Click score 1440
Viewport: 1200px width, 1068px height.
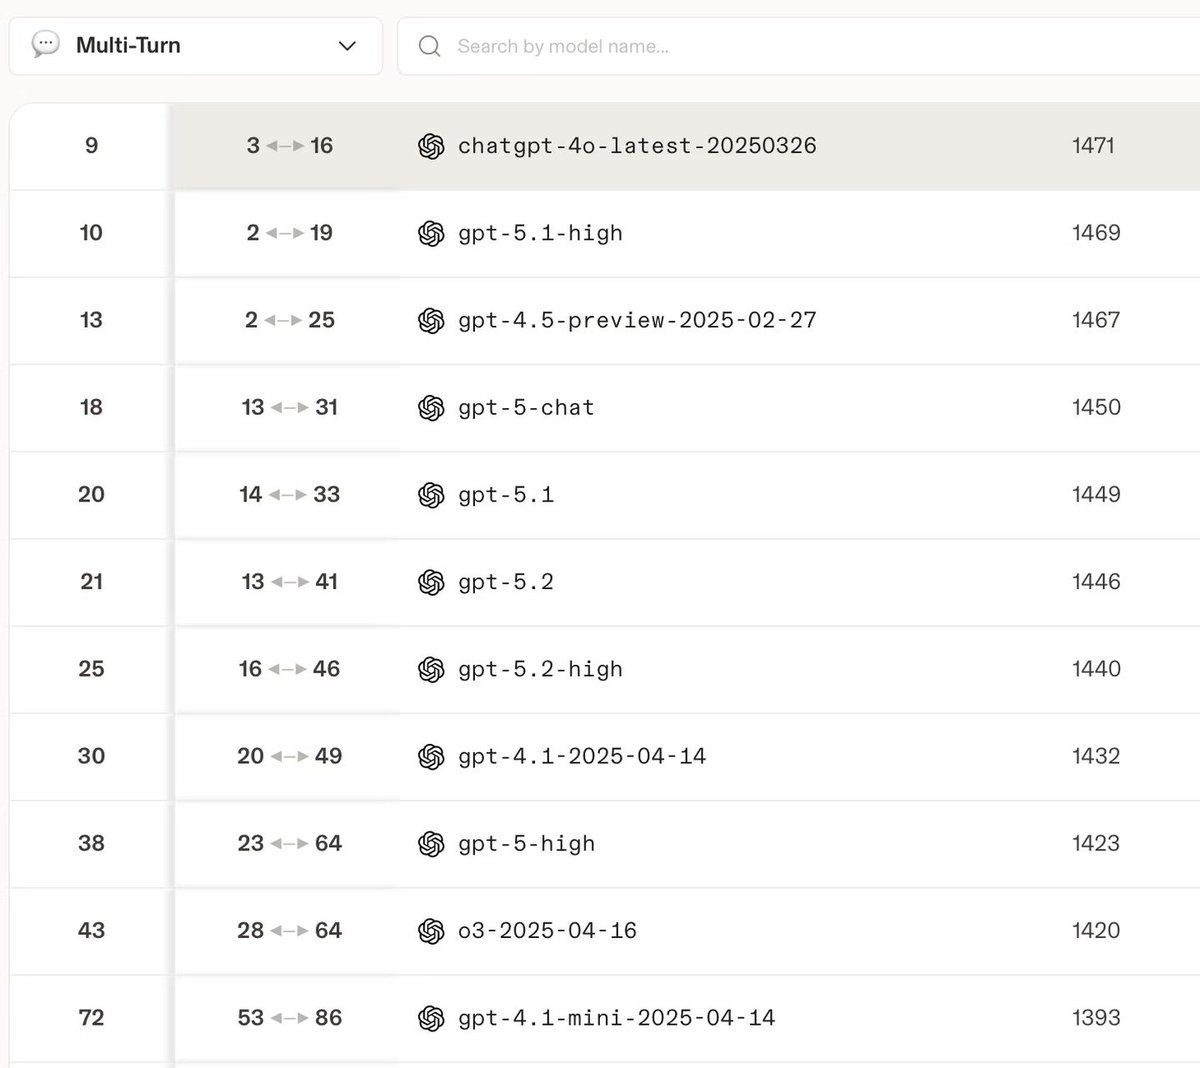1096,669
